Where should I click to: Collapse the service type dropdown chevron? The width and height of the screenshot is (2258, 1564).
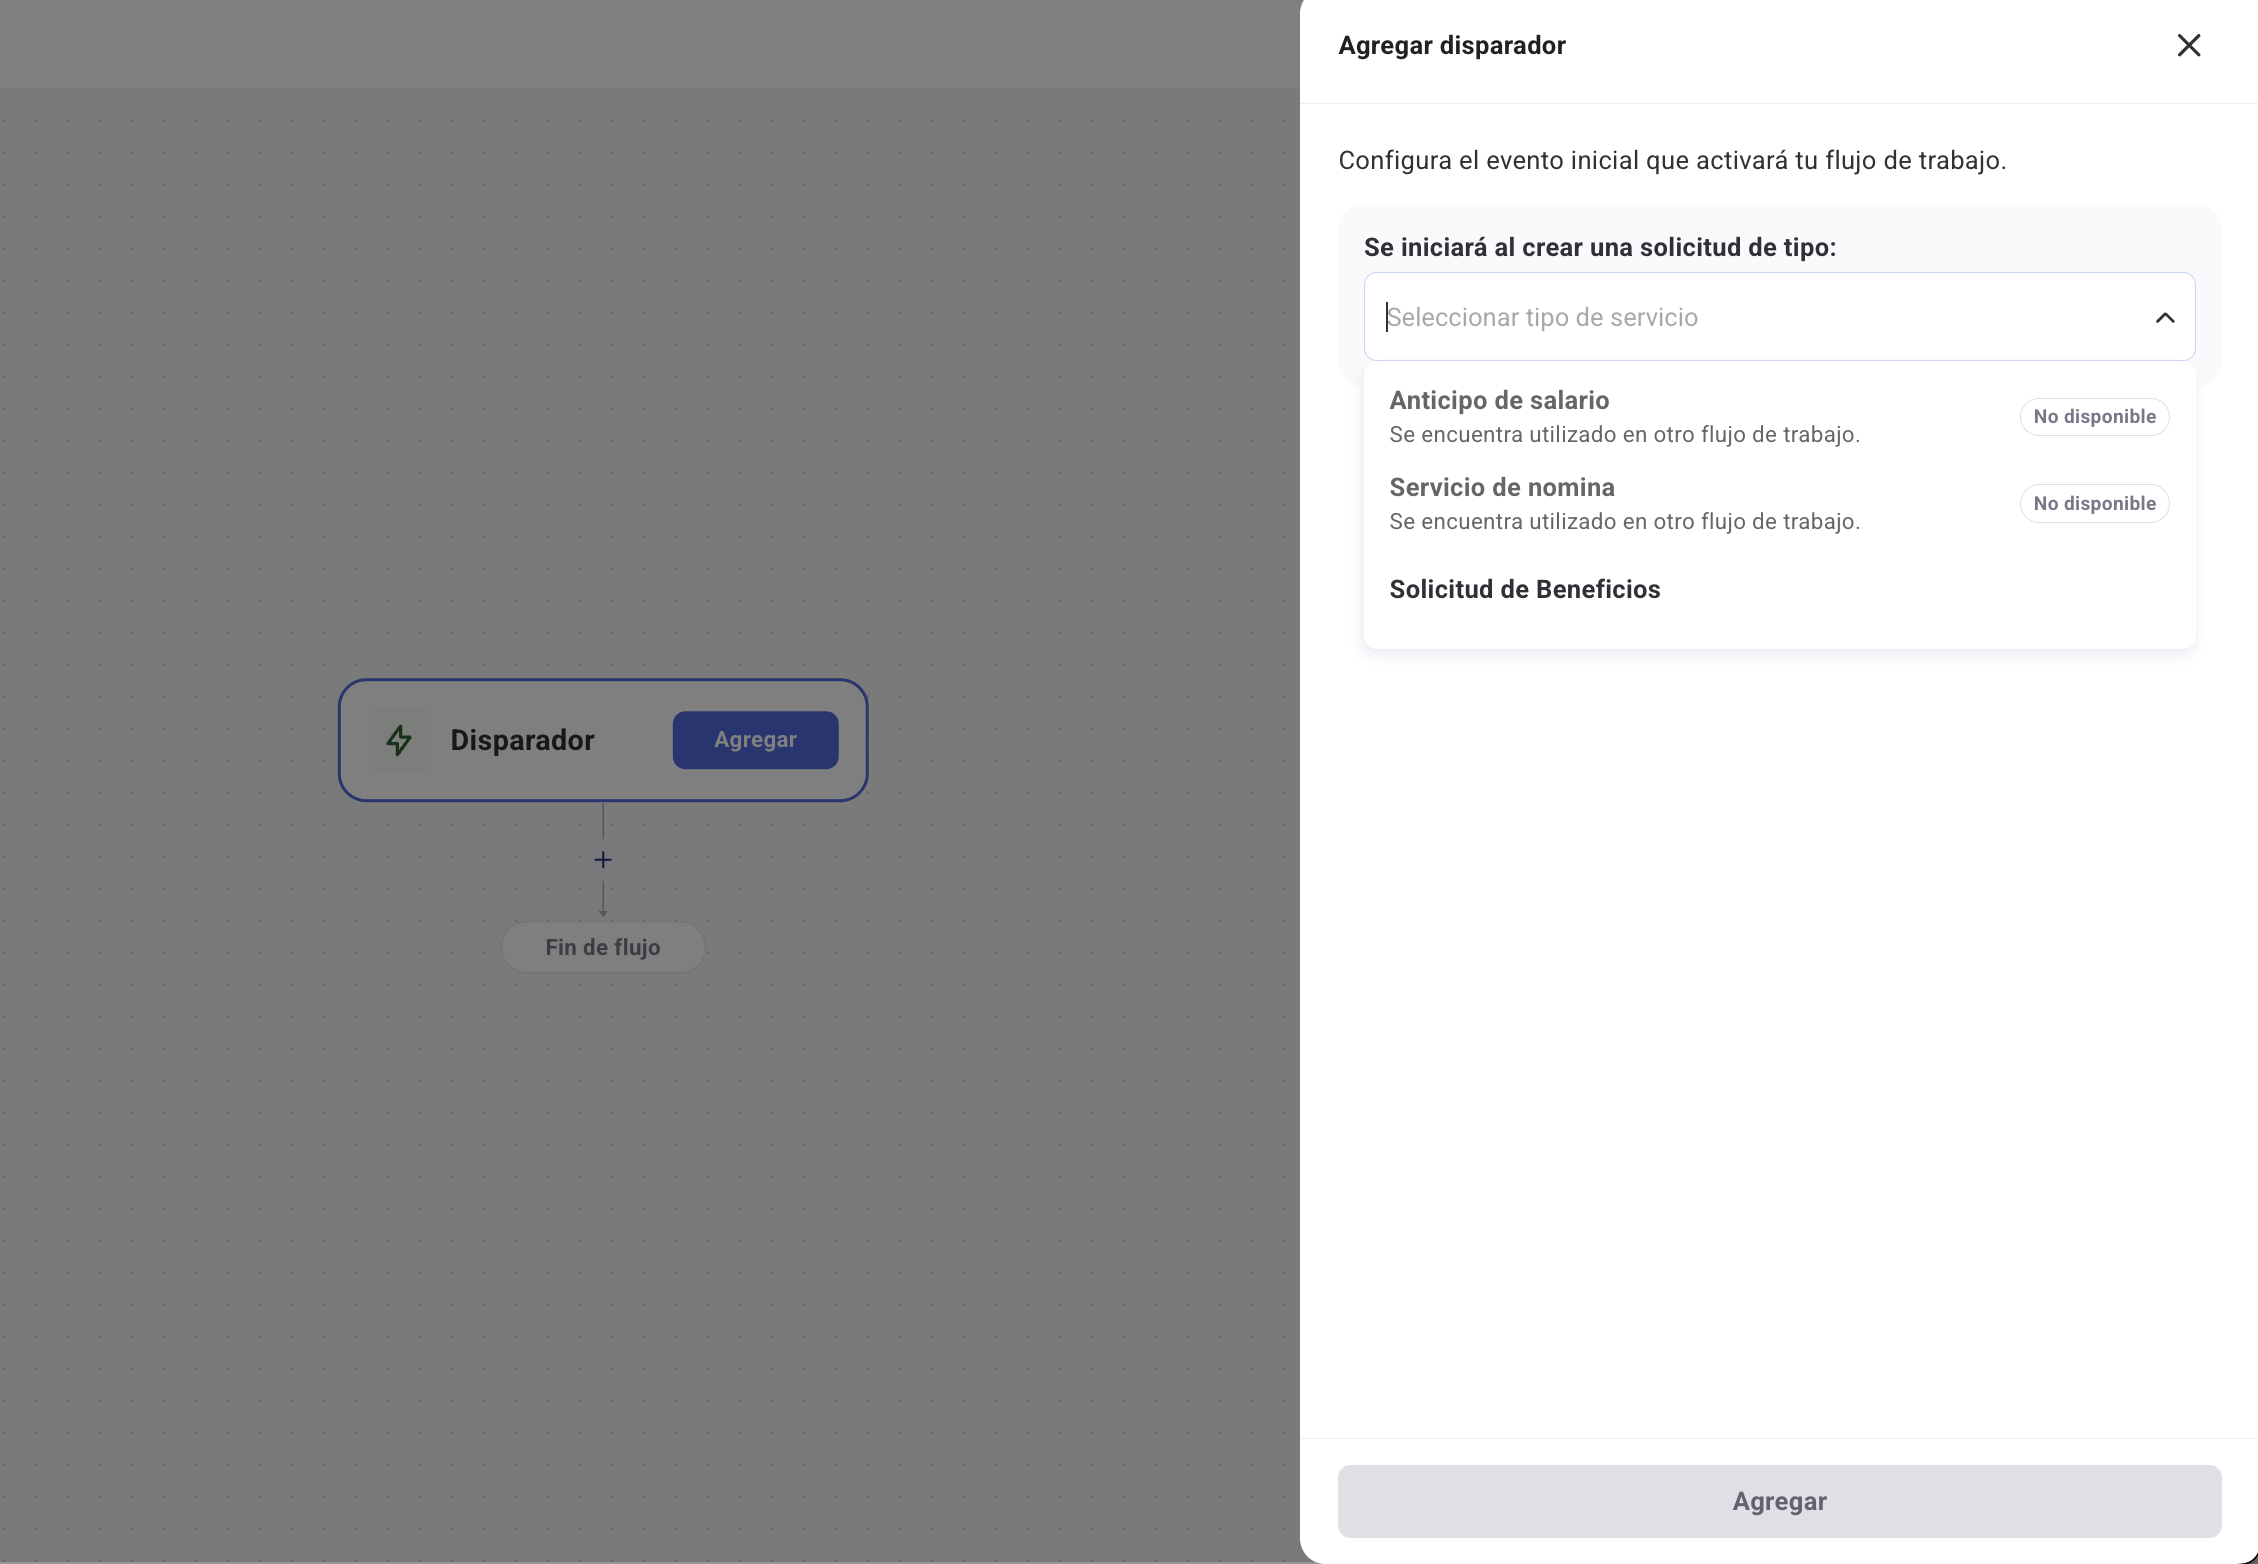pos(2164,318)
